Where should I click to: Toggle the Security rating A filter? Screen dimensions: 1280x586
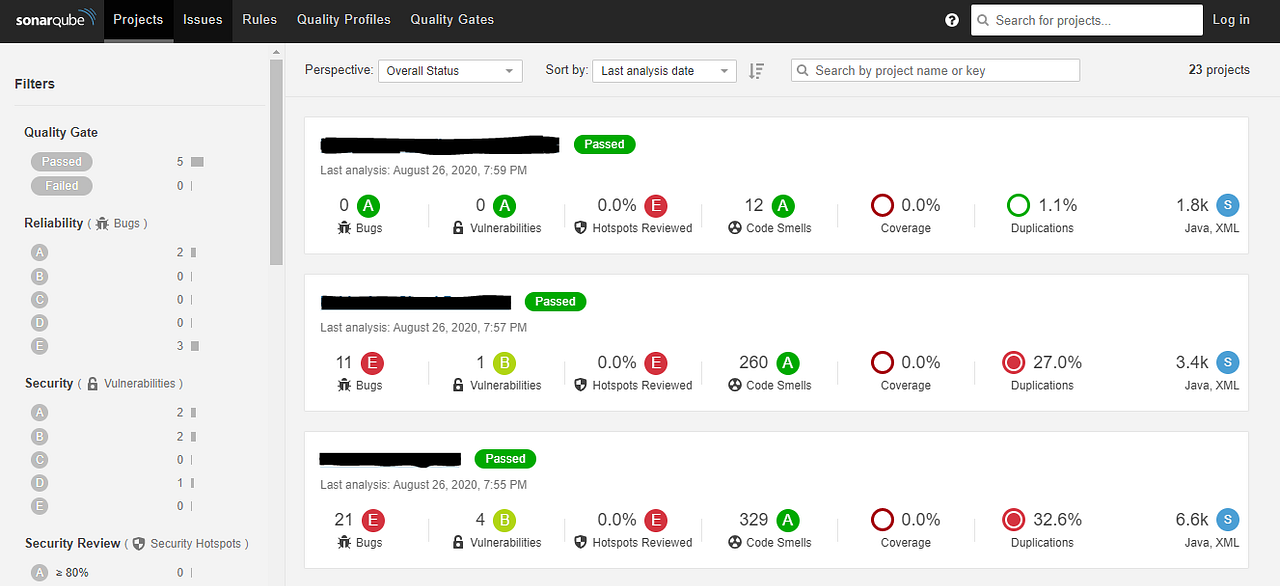(x=39, y=411)
